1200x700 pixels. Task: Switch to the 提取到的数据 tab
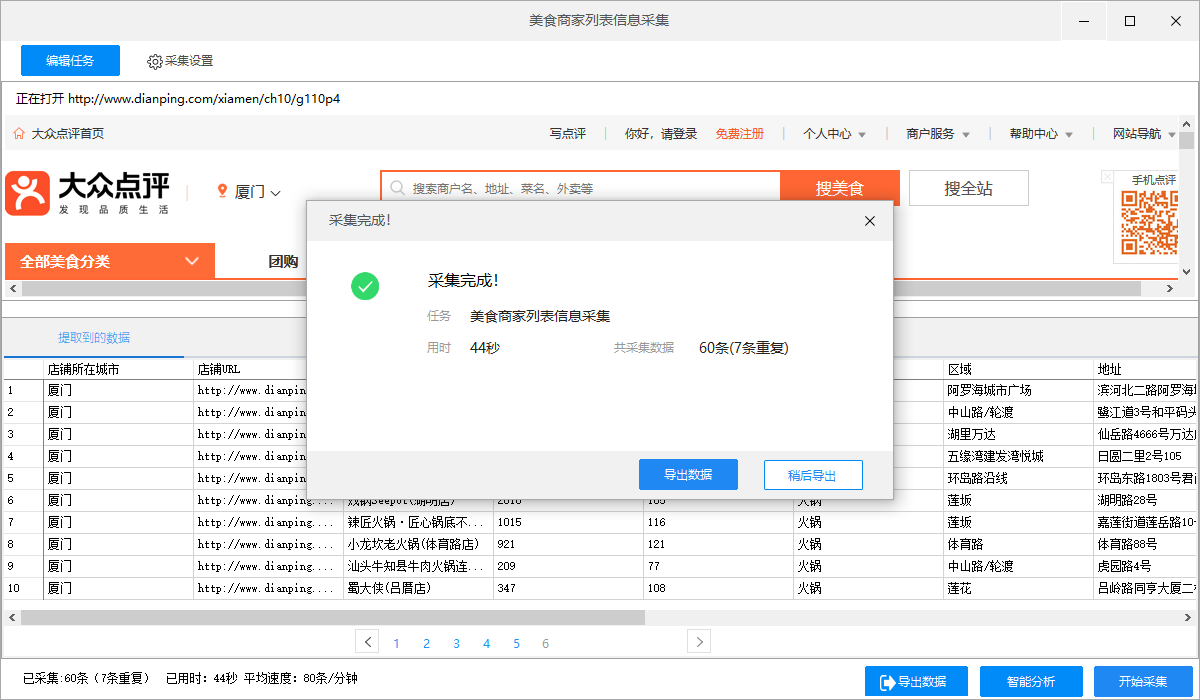93,338
